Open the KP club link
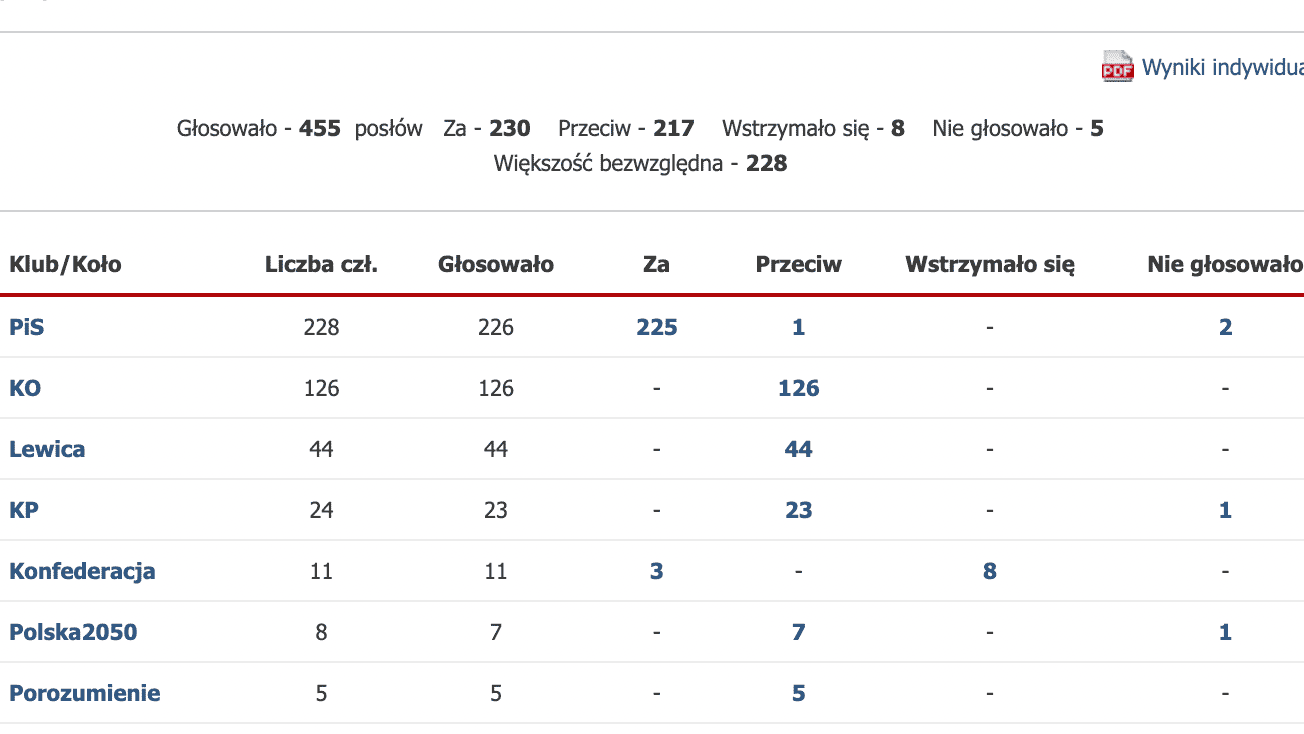 (24, 510)
